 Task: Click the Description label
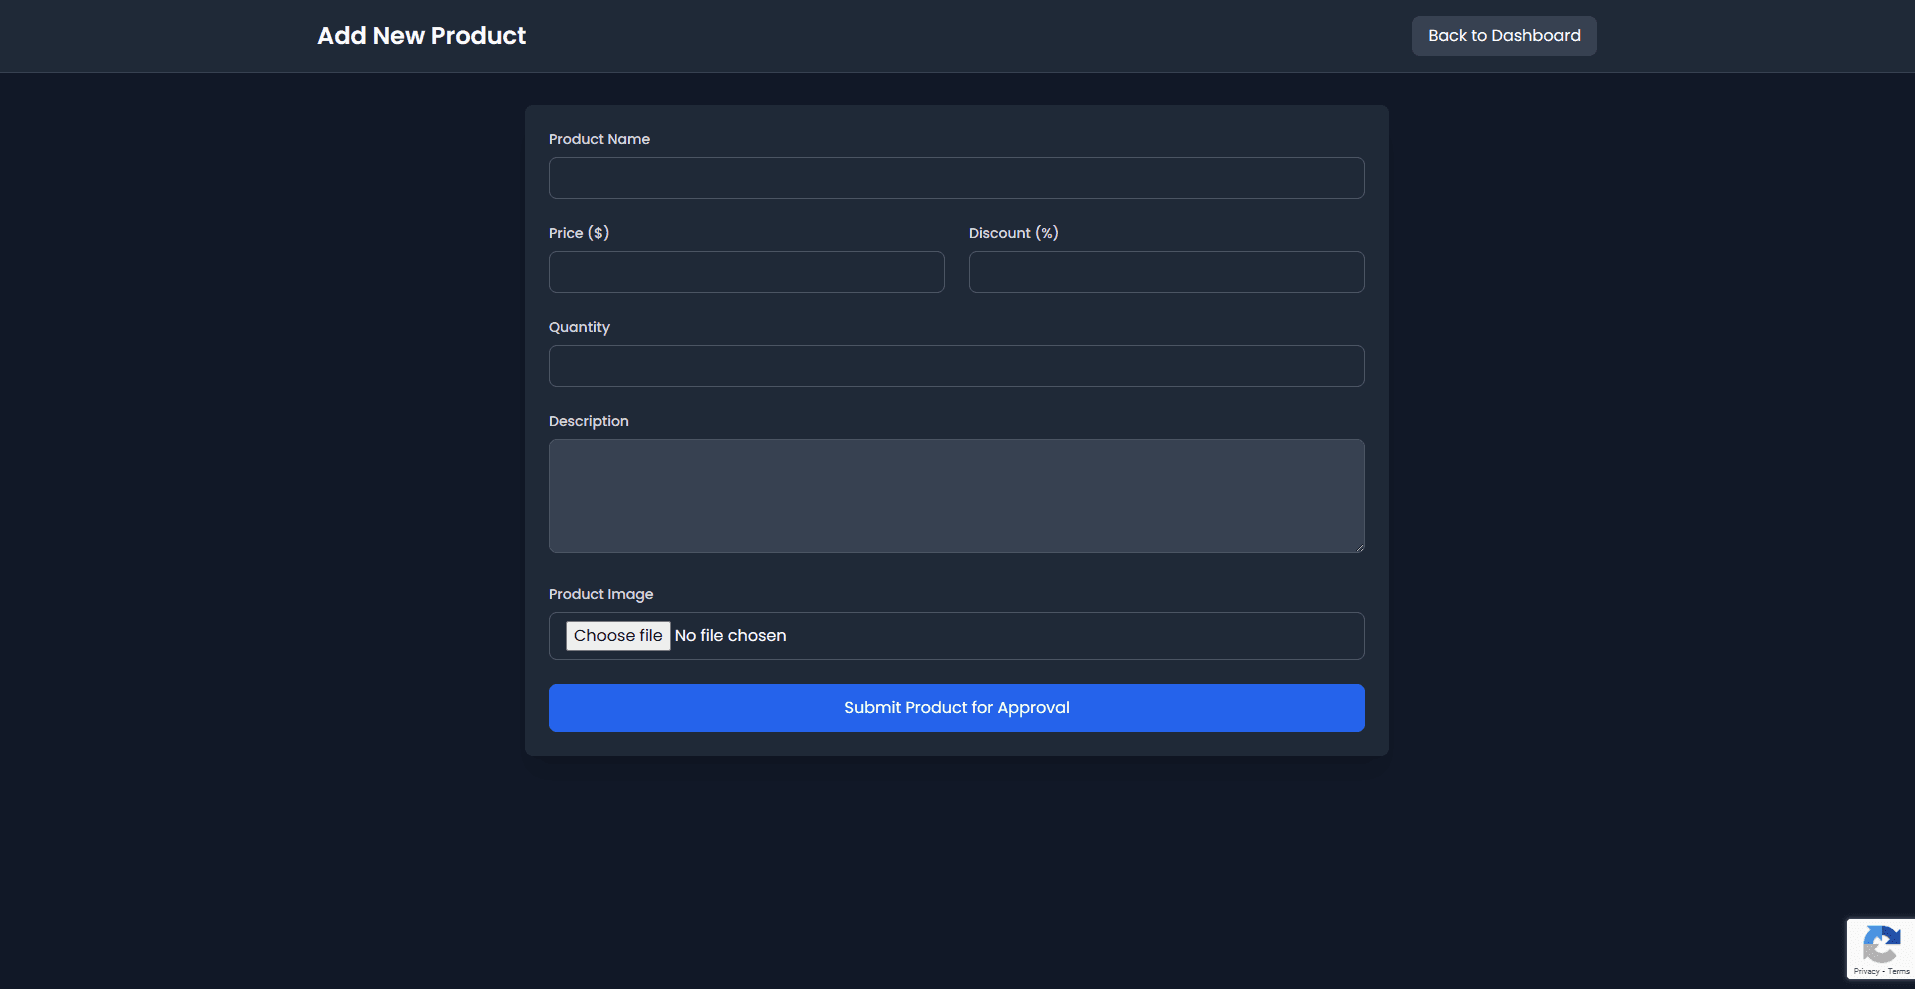tap(588, 421)
